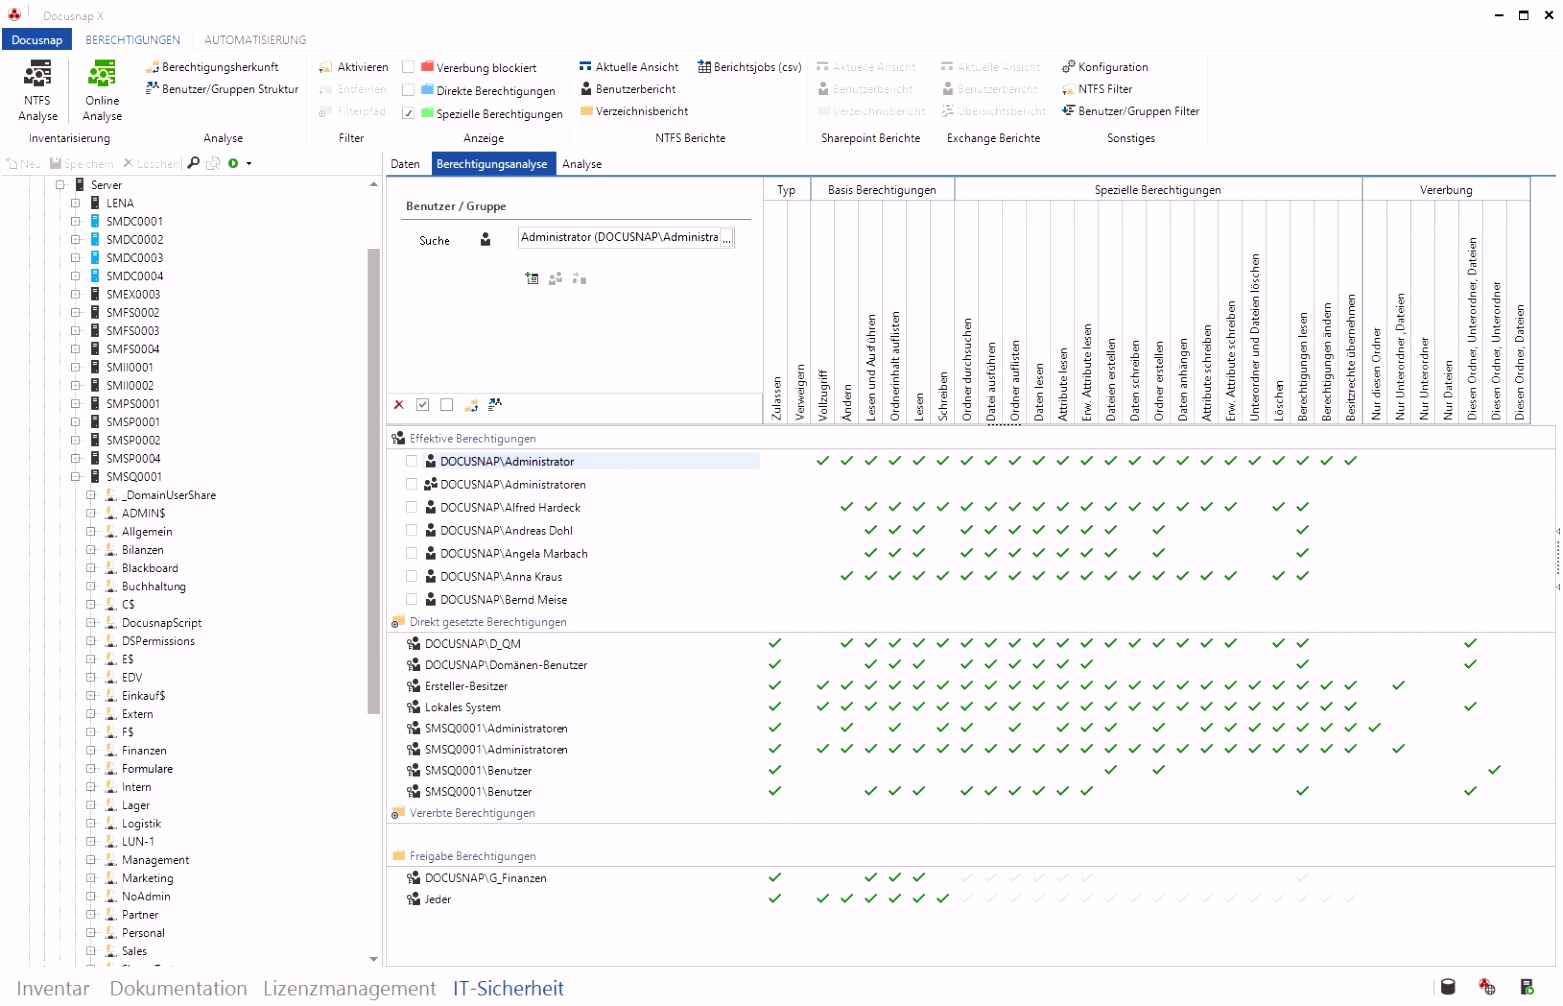Click the folder permission origin icon above list
The image size is (1563, 1006).
471,405
